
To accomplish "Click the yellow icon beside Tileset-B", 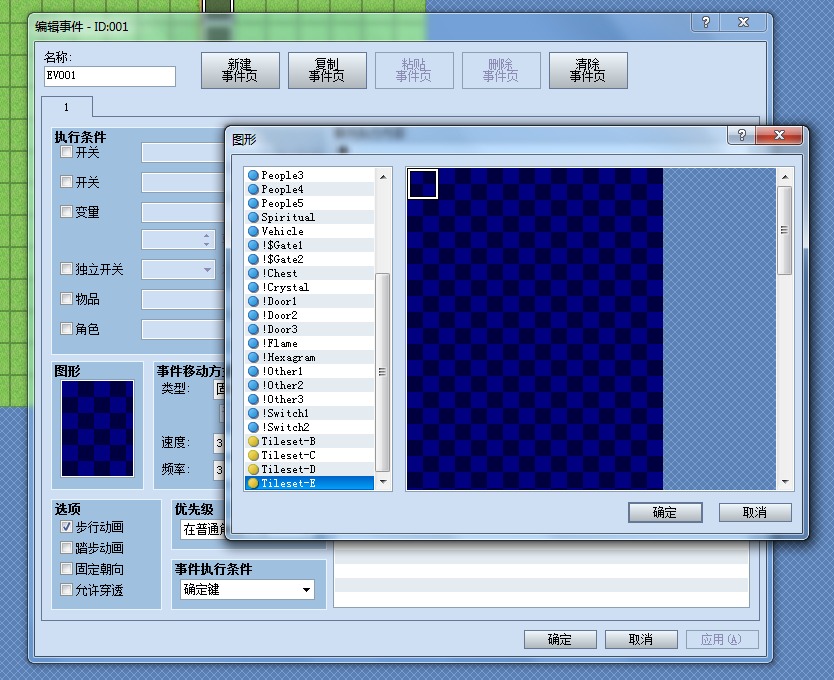I will click(x=253, y=442).
